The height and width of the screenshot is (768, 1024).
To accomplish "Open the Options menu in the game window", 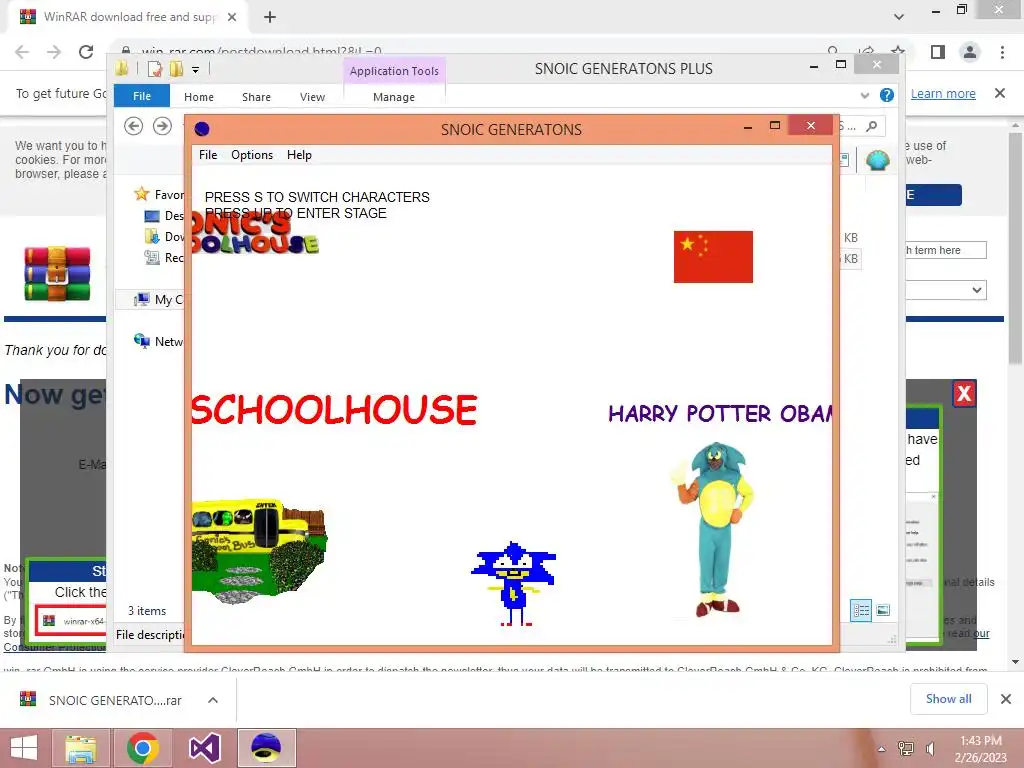I will [252, 155].
